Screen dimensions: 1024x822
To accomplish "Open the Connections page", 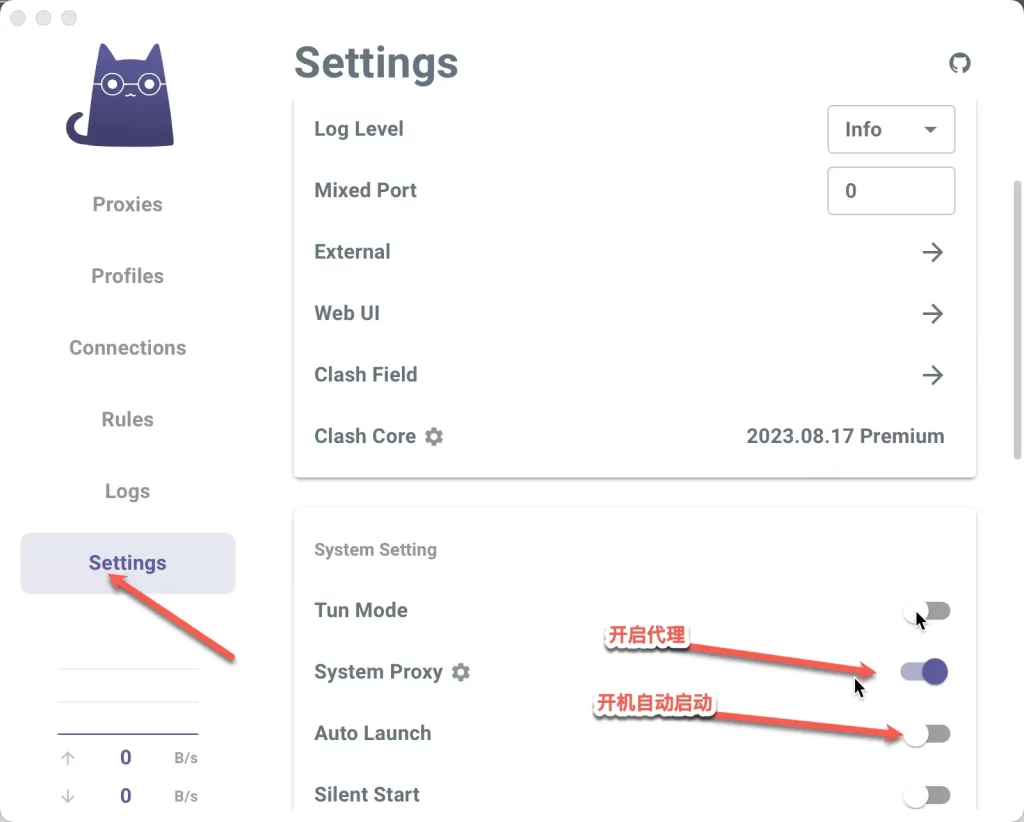I will pyautogui.click(x=127, y=348).
